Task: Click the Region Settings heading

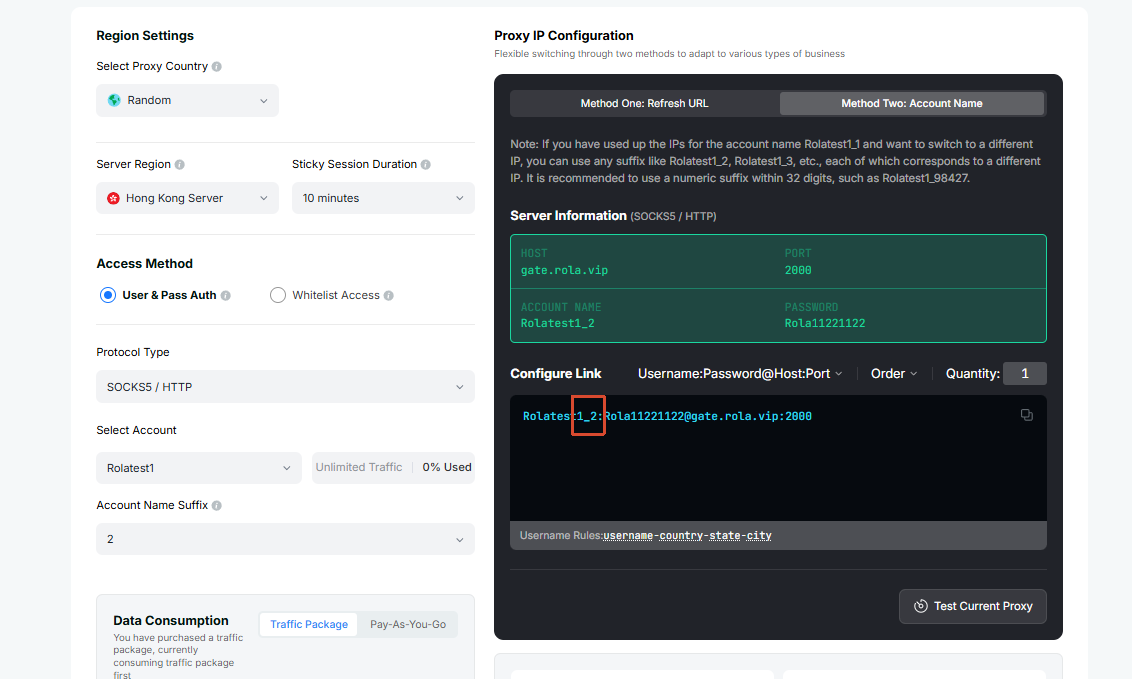Action: [x=145, y=35]
